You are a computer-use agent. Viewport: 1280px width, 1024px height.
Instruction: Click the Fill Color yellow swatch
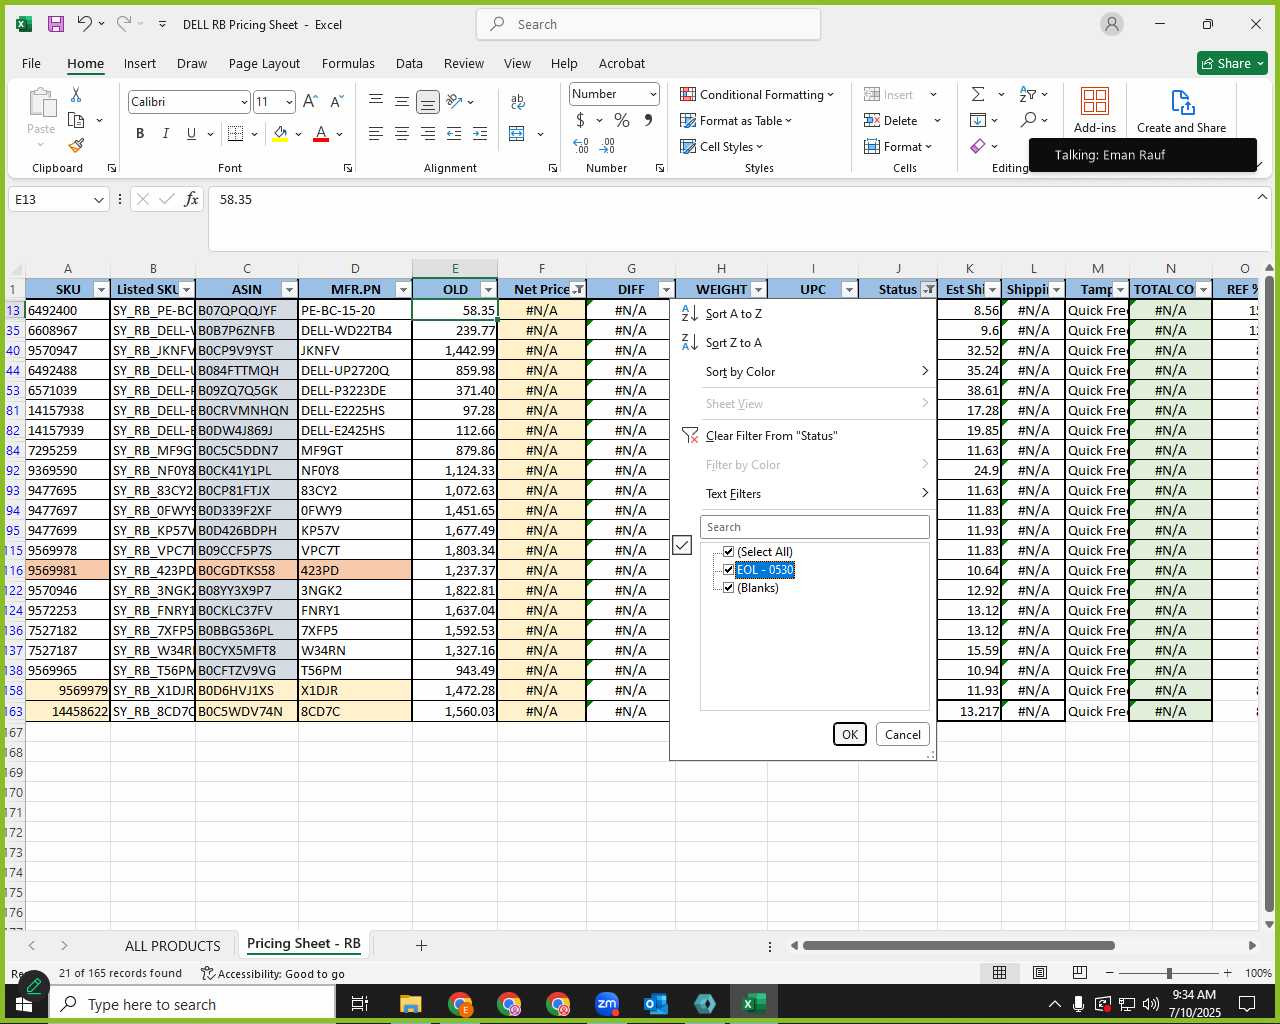tap(280, 134)
